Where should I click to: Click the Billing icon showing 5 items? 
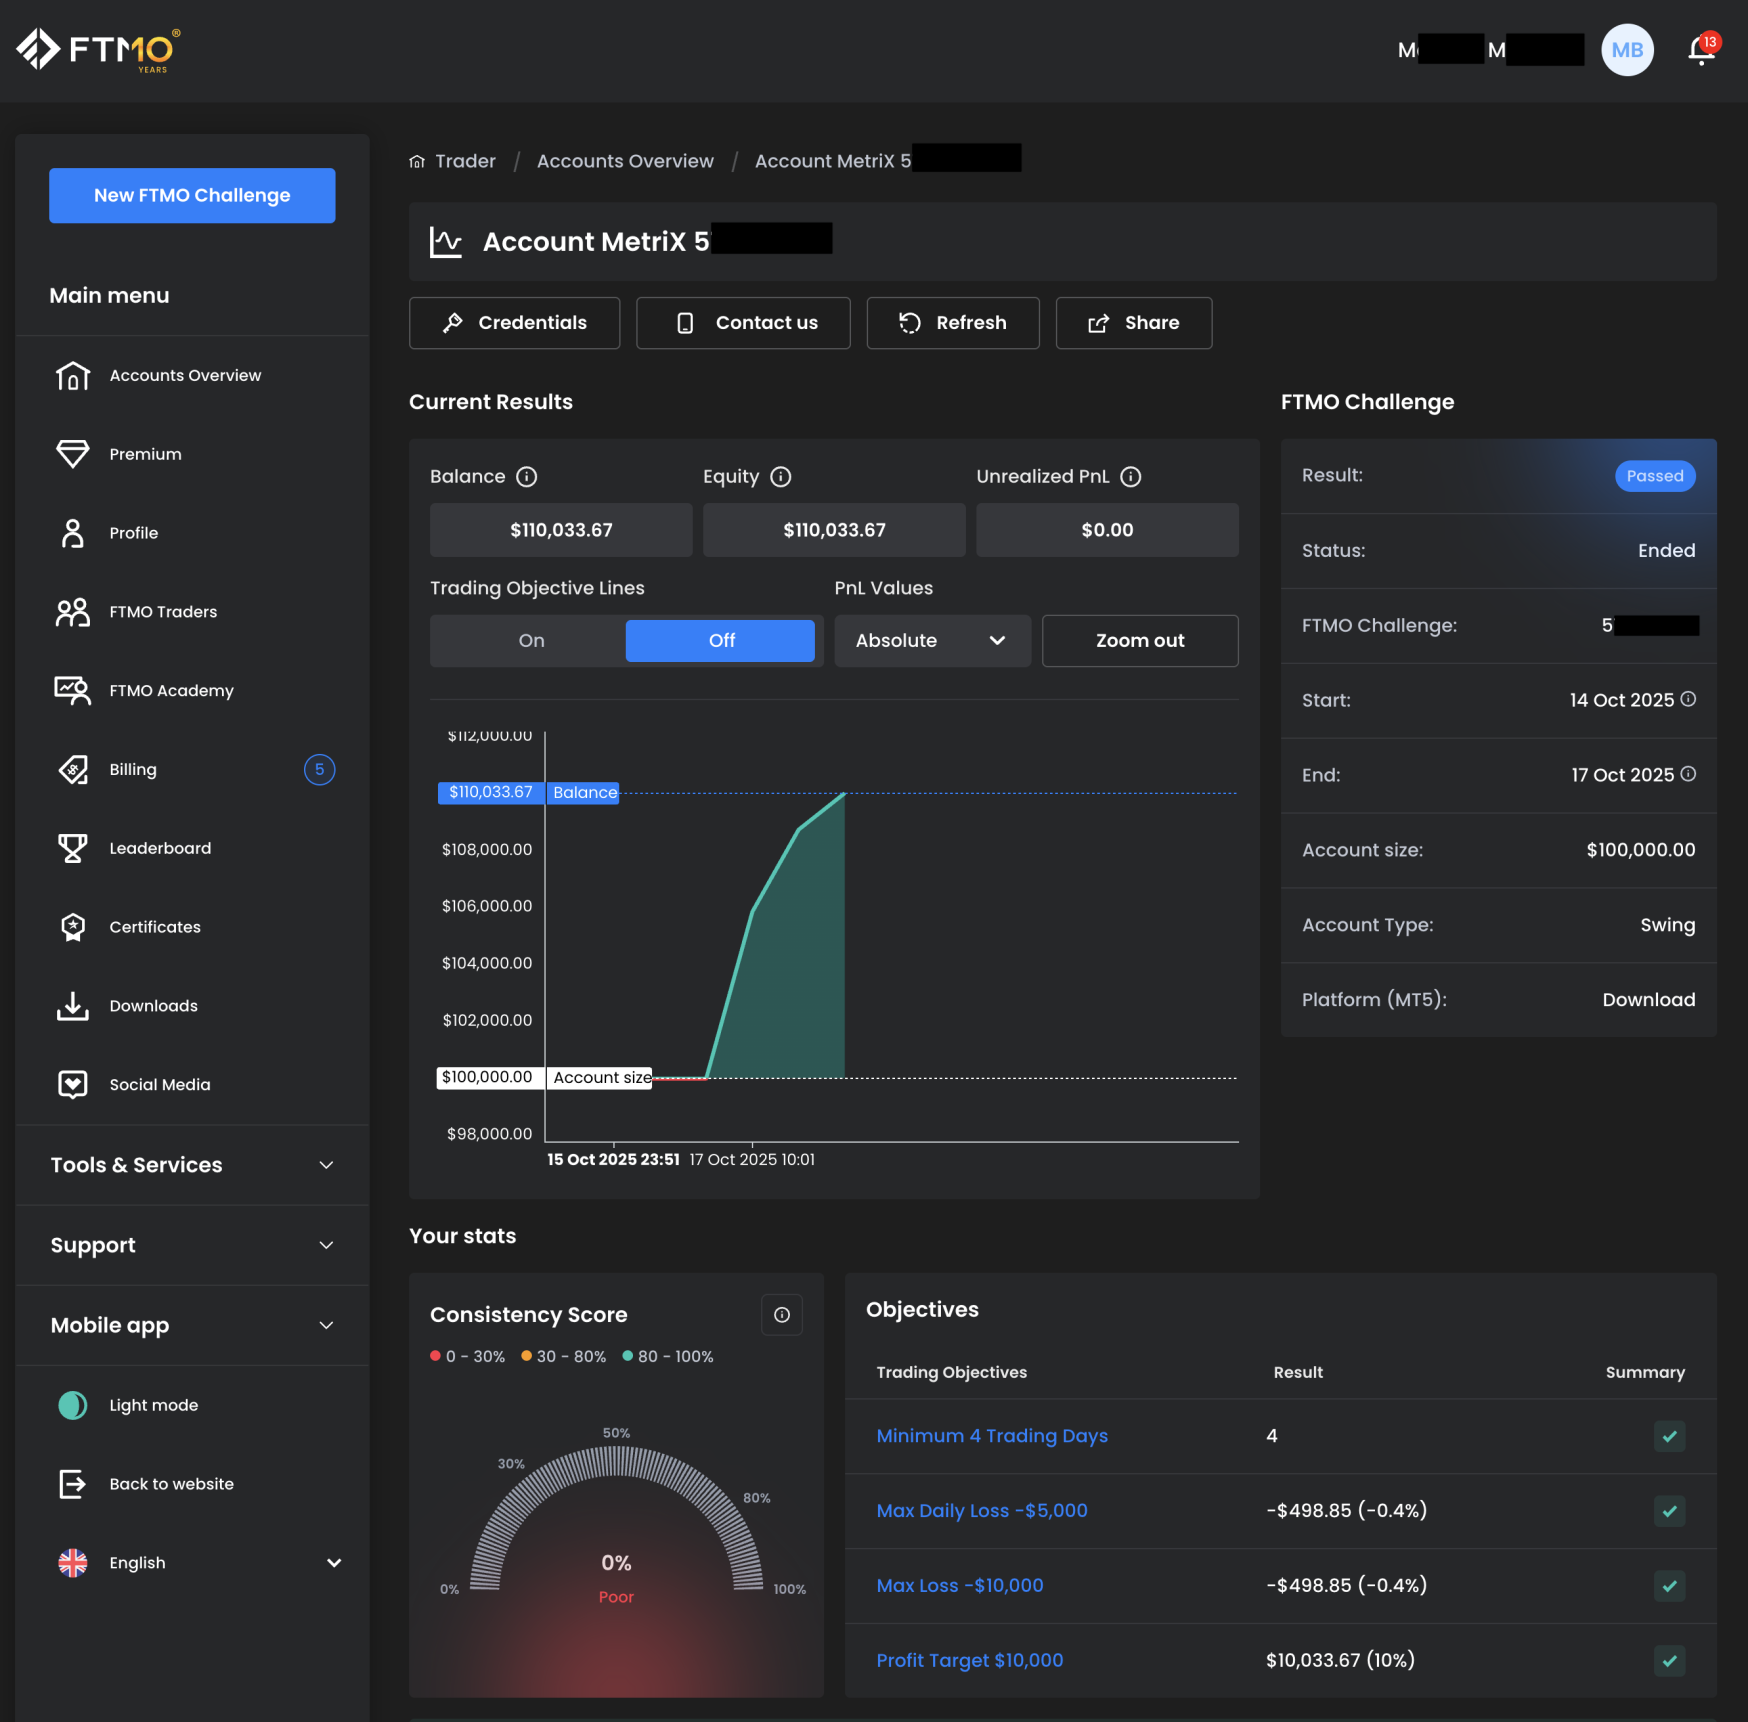click(x=72, y=769)
